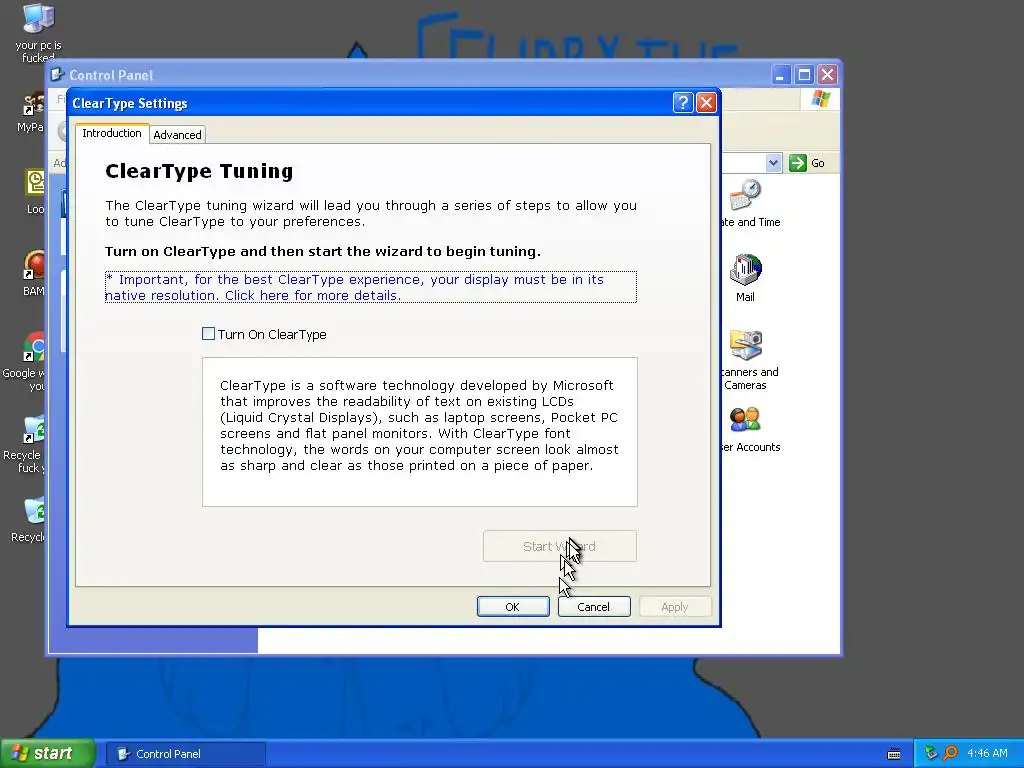This screenshot has height=768, width=1024.
Task: Select the Introduction tab
Action: (x=112, y=133)
